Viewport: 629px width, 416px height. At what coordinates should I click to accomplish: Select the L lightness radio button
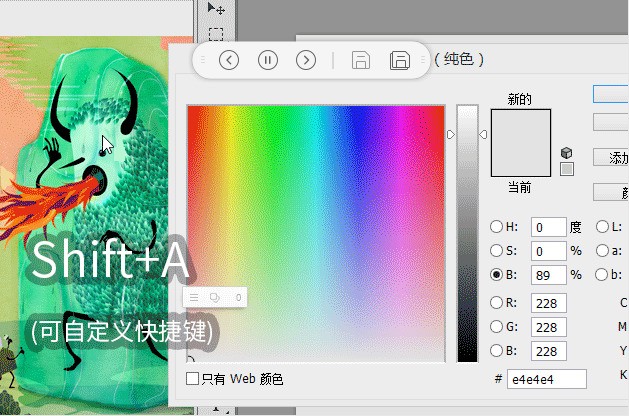pos(602,227)
